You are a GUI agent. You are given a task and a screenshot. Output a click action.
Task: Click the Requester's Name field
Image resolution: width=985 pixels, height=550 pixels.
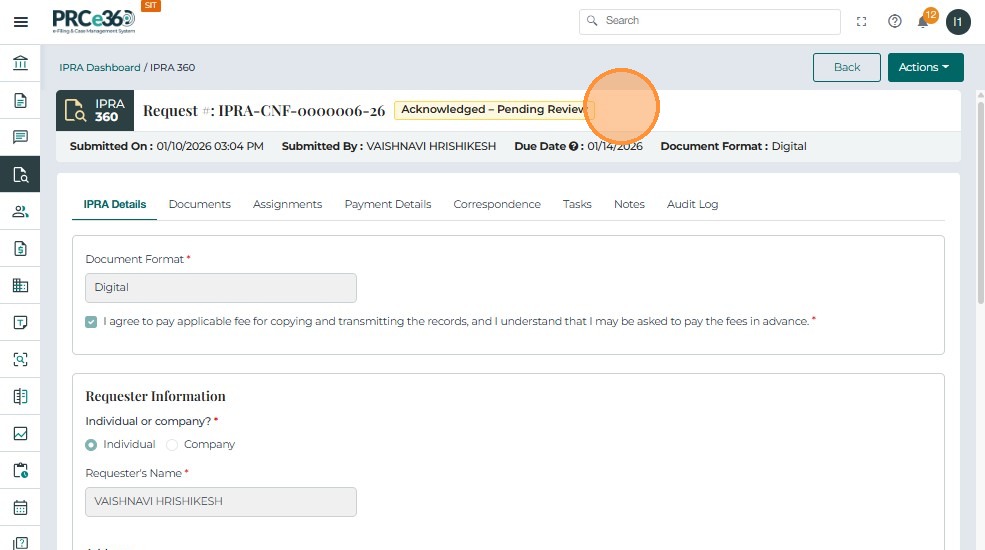[x=220, y=502]
